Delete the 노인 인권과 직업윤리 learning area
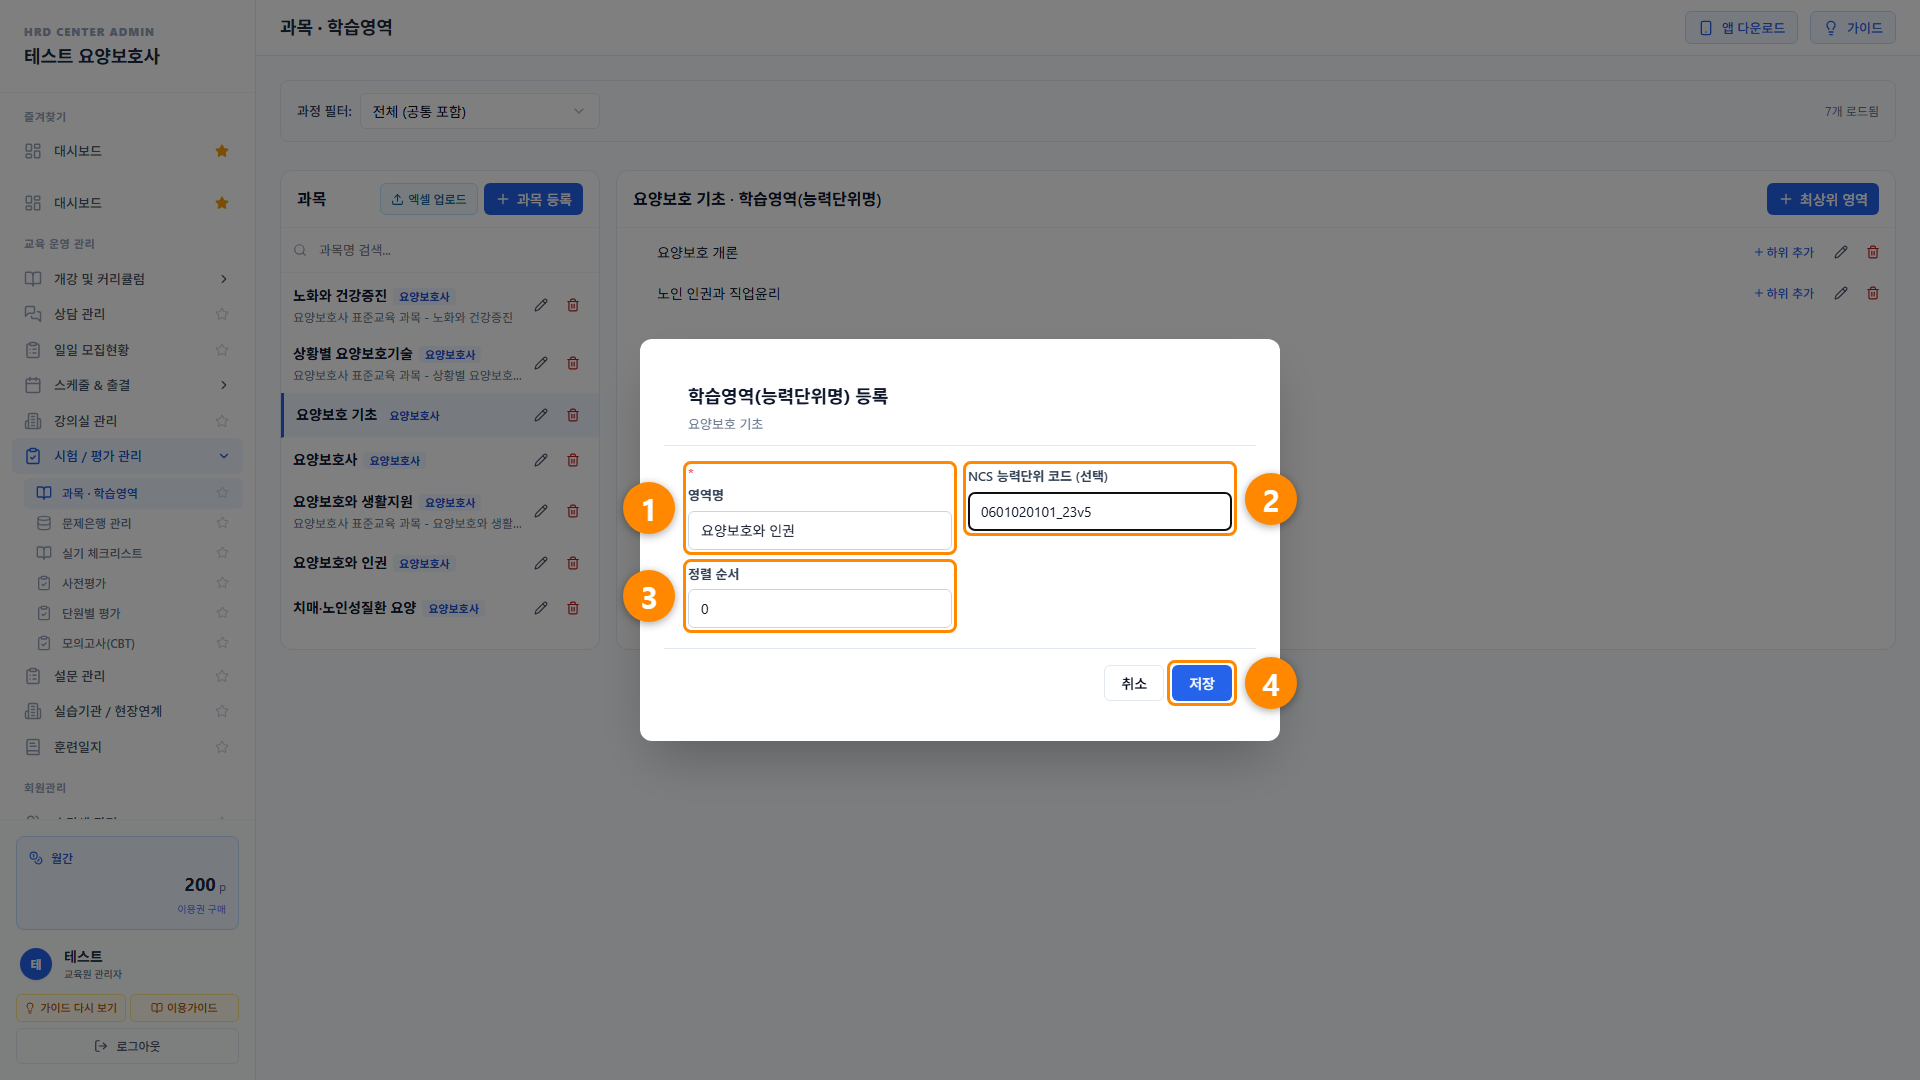Image resolution: width=1920 pixels, height=1080 pixels. [1873, 293]
